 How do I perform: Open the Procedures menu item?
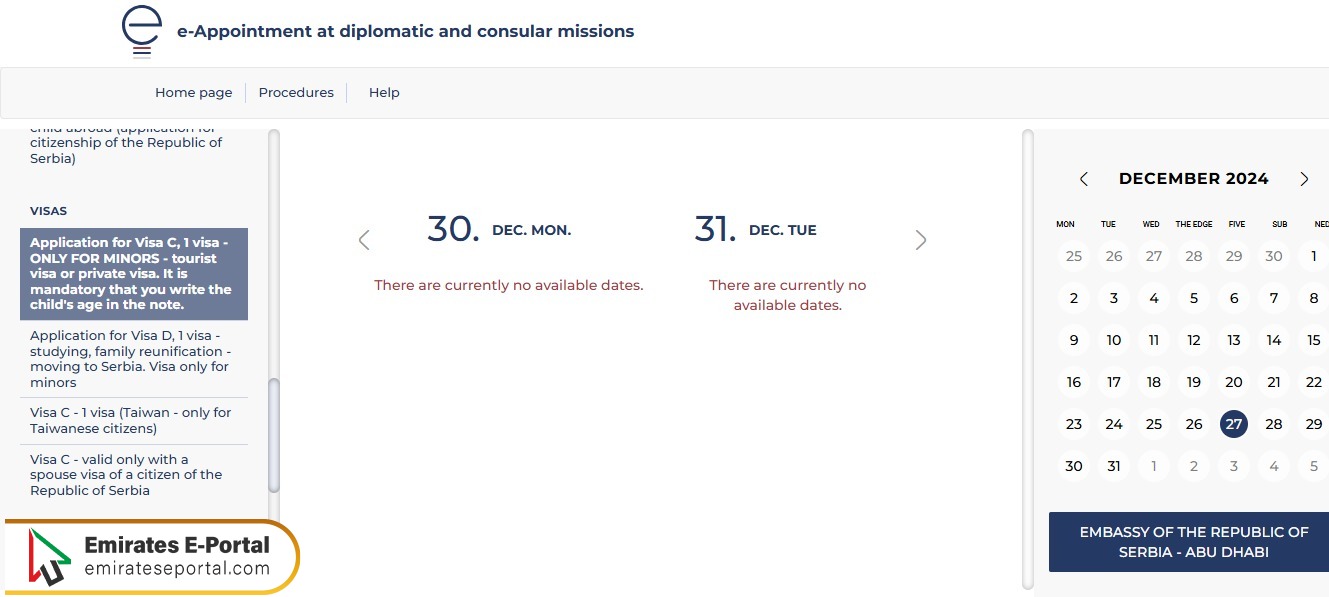[296, 92]
